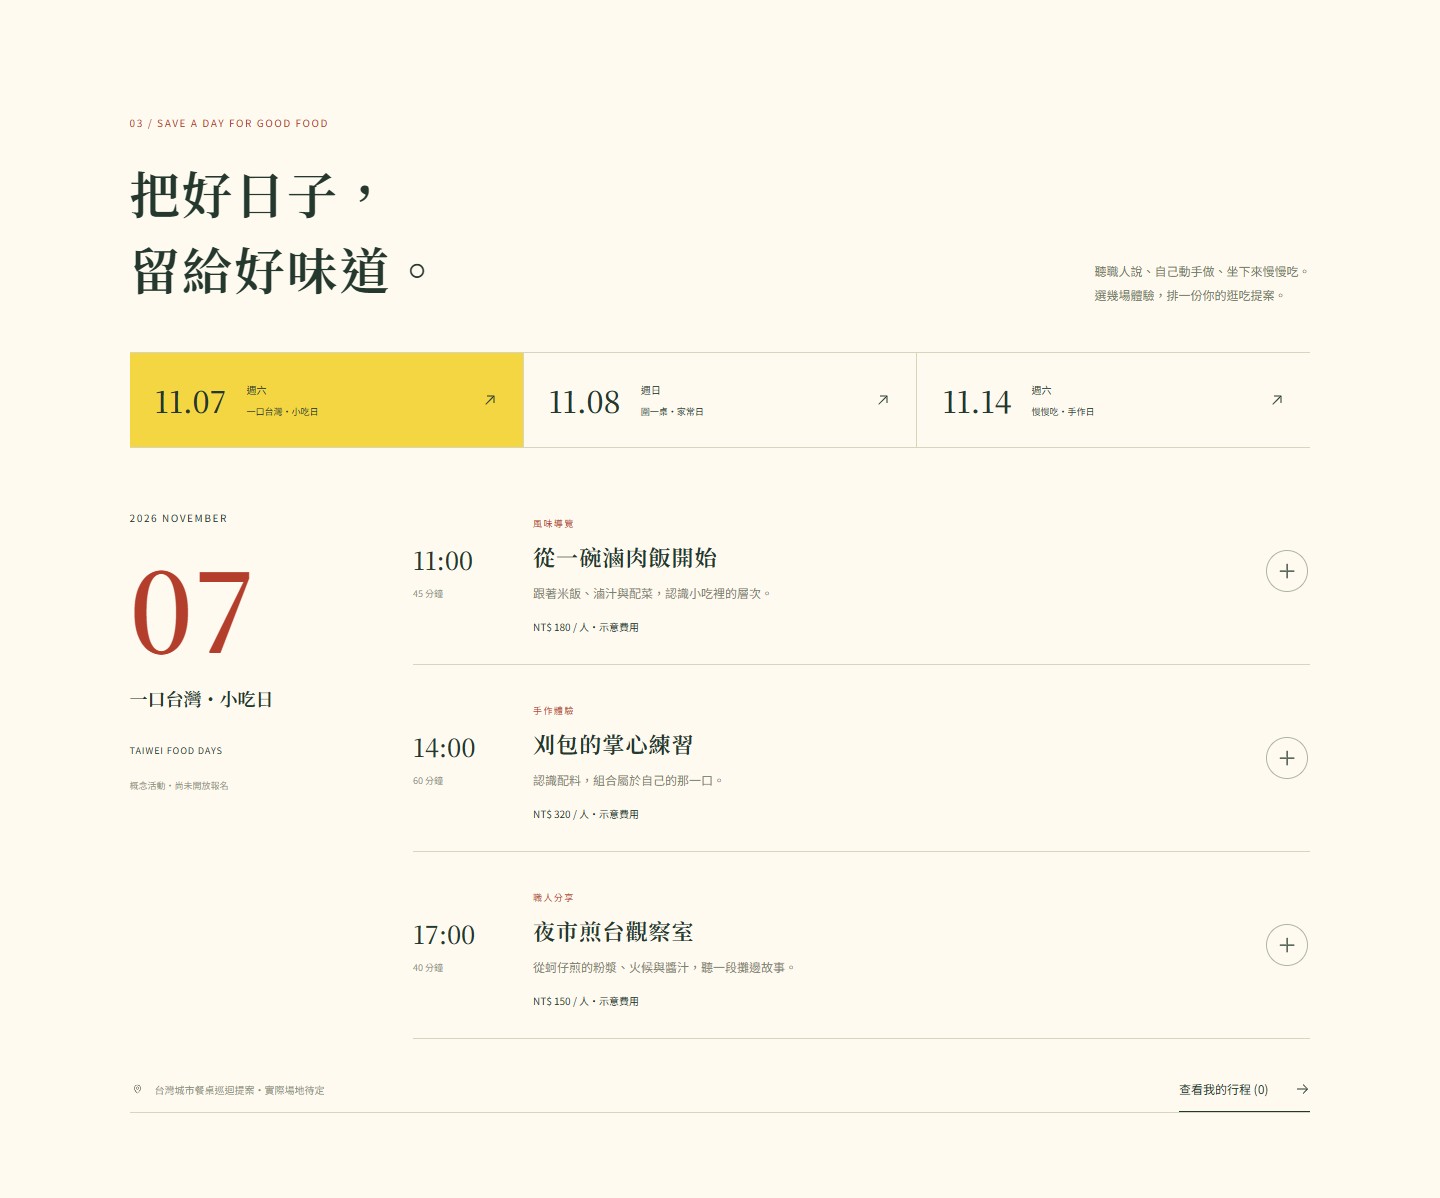Click the 17:00 time label

pyautogui.click(x=444, y=935)
